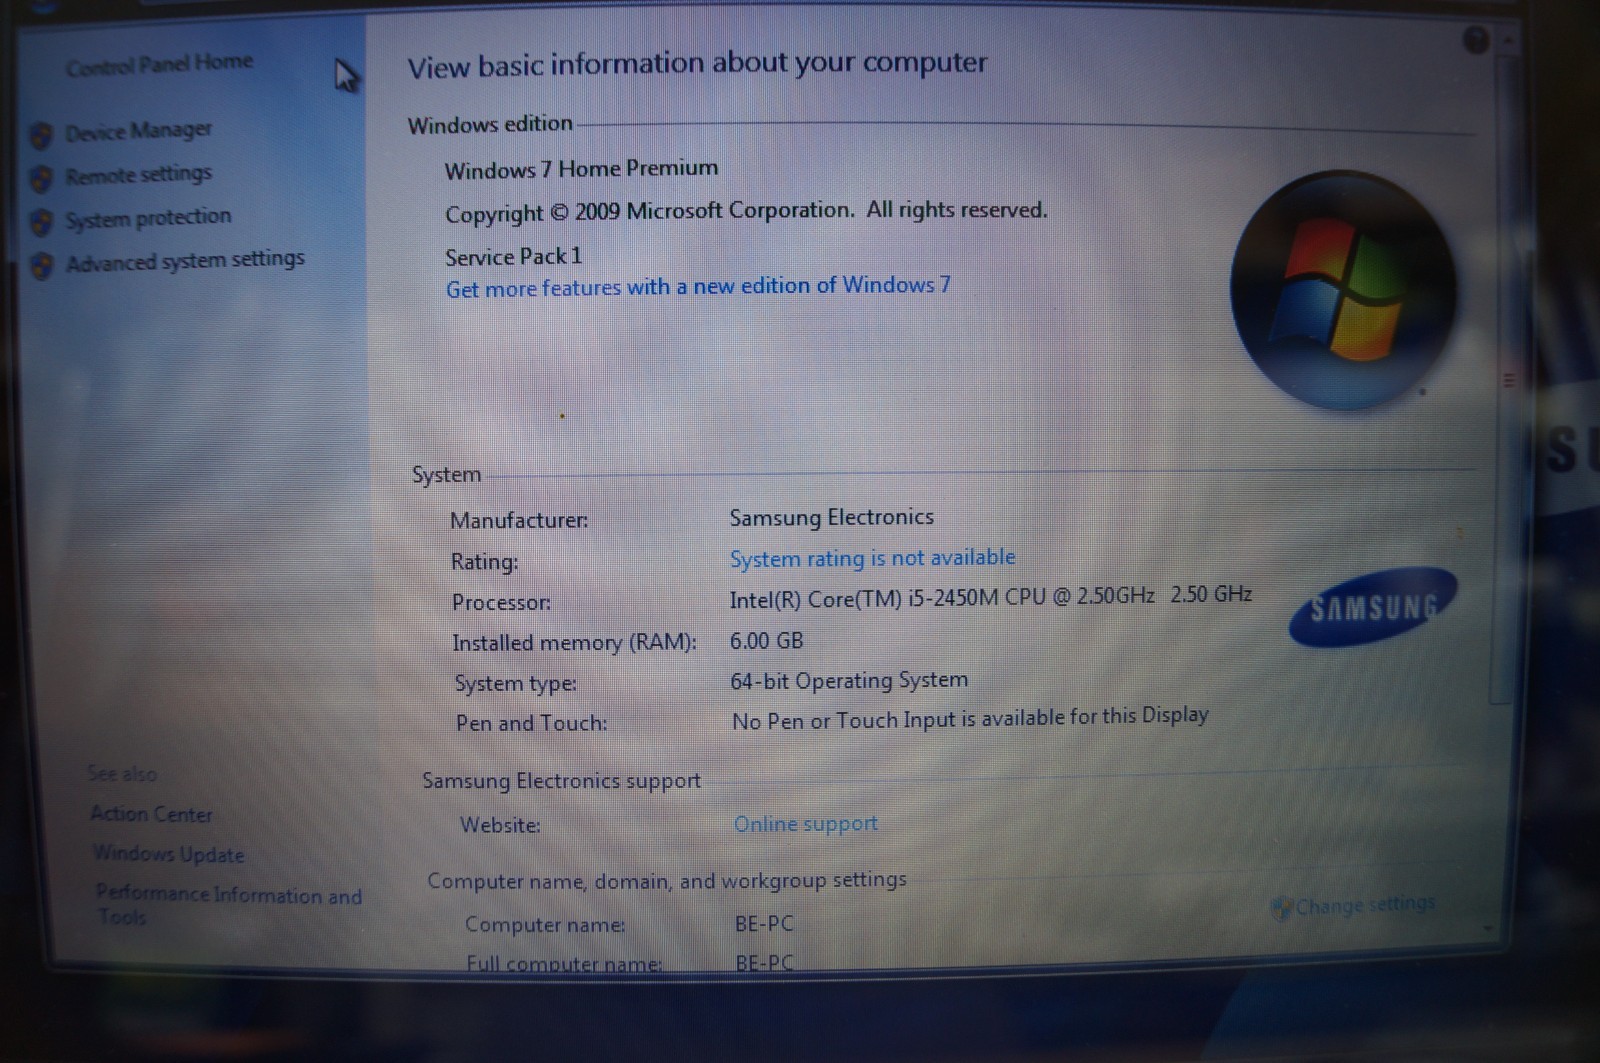Image resolution: width=1600 pixels, height=1063 pixels.
Task: Click the Installed memory (RAM) label
Action: tap(574, 643)
